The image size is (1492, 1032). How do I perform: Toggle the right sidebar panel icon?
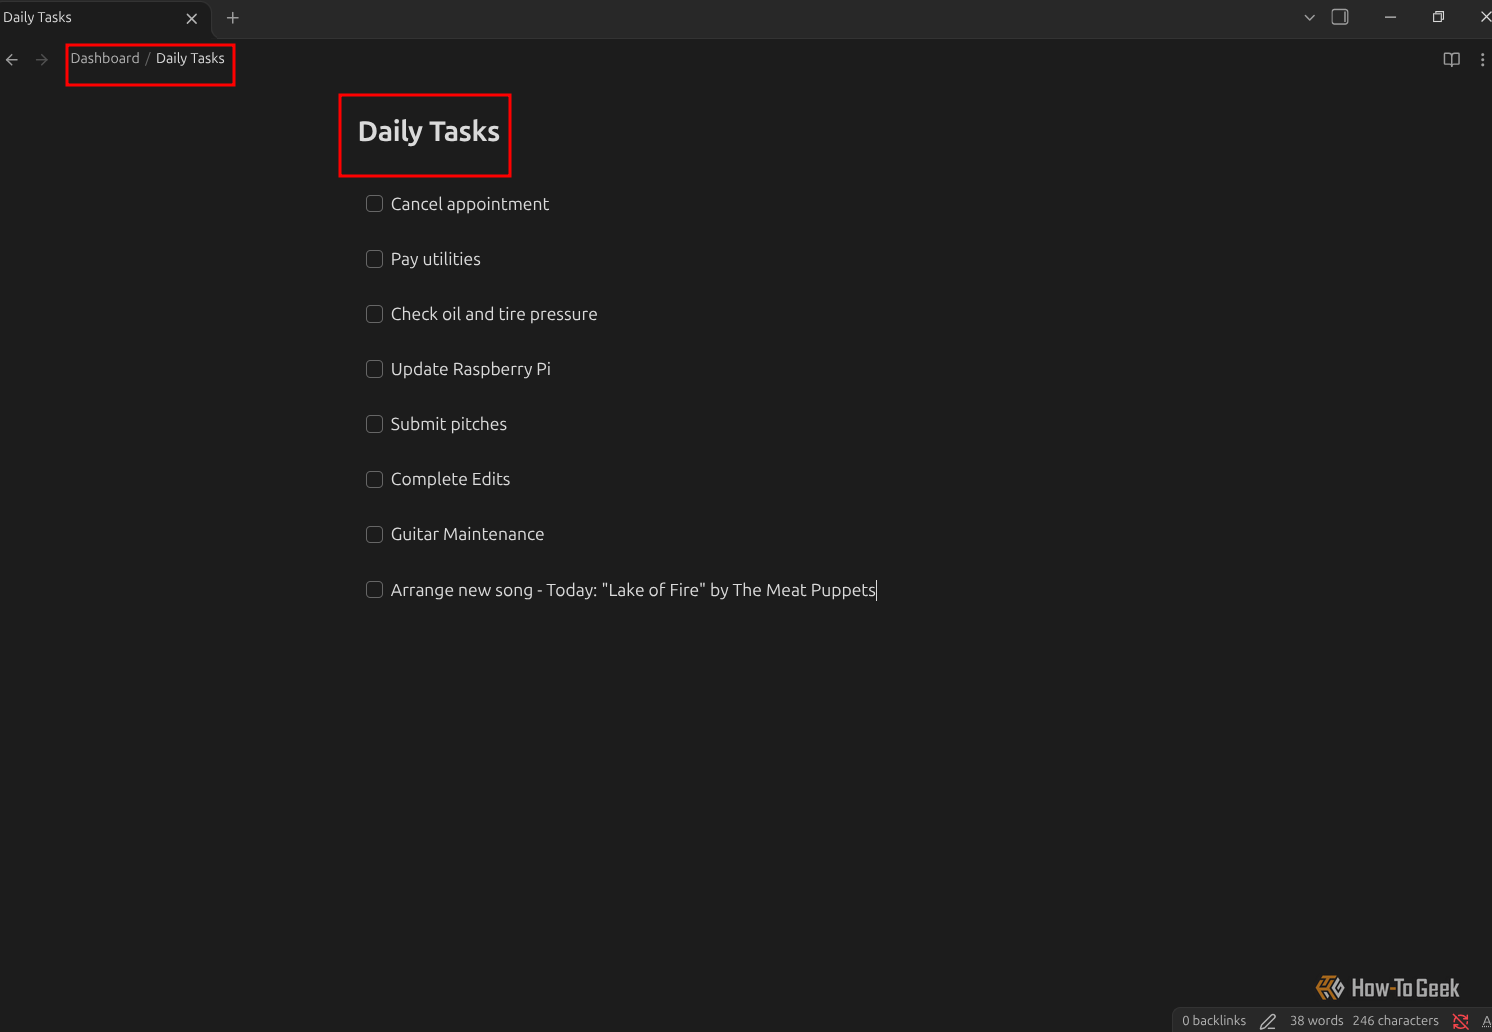(1340, 17)
